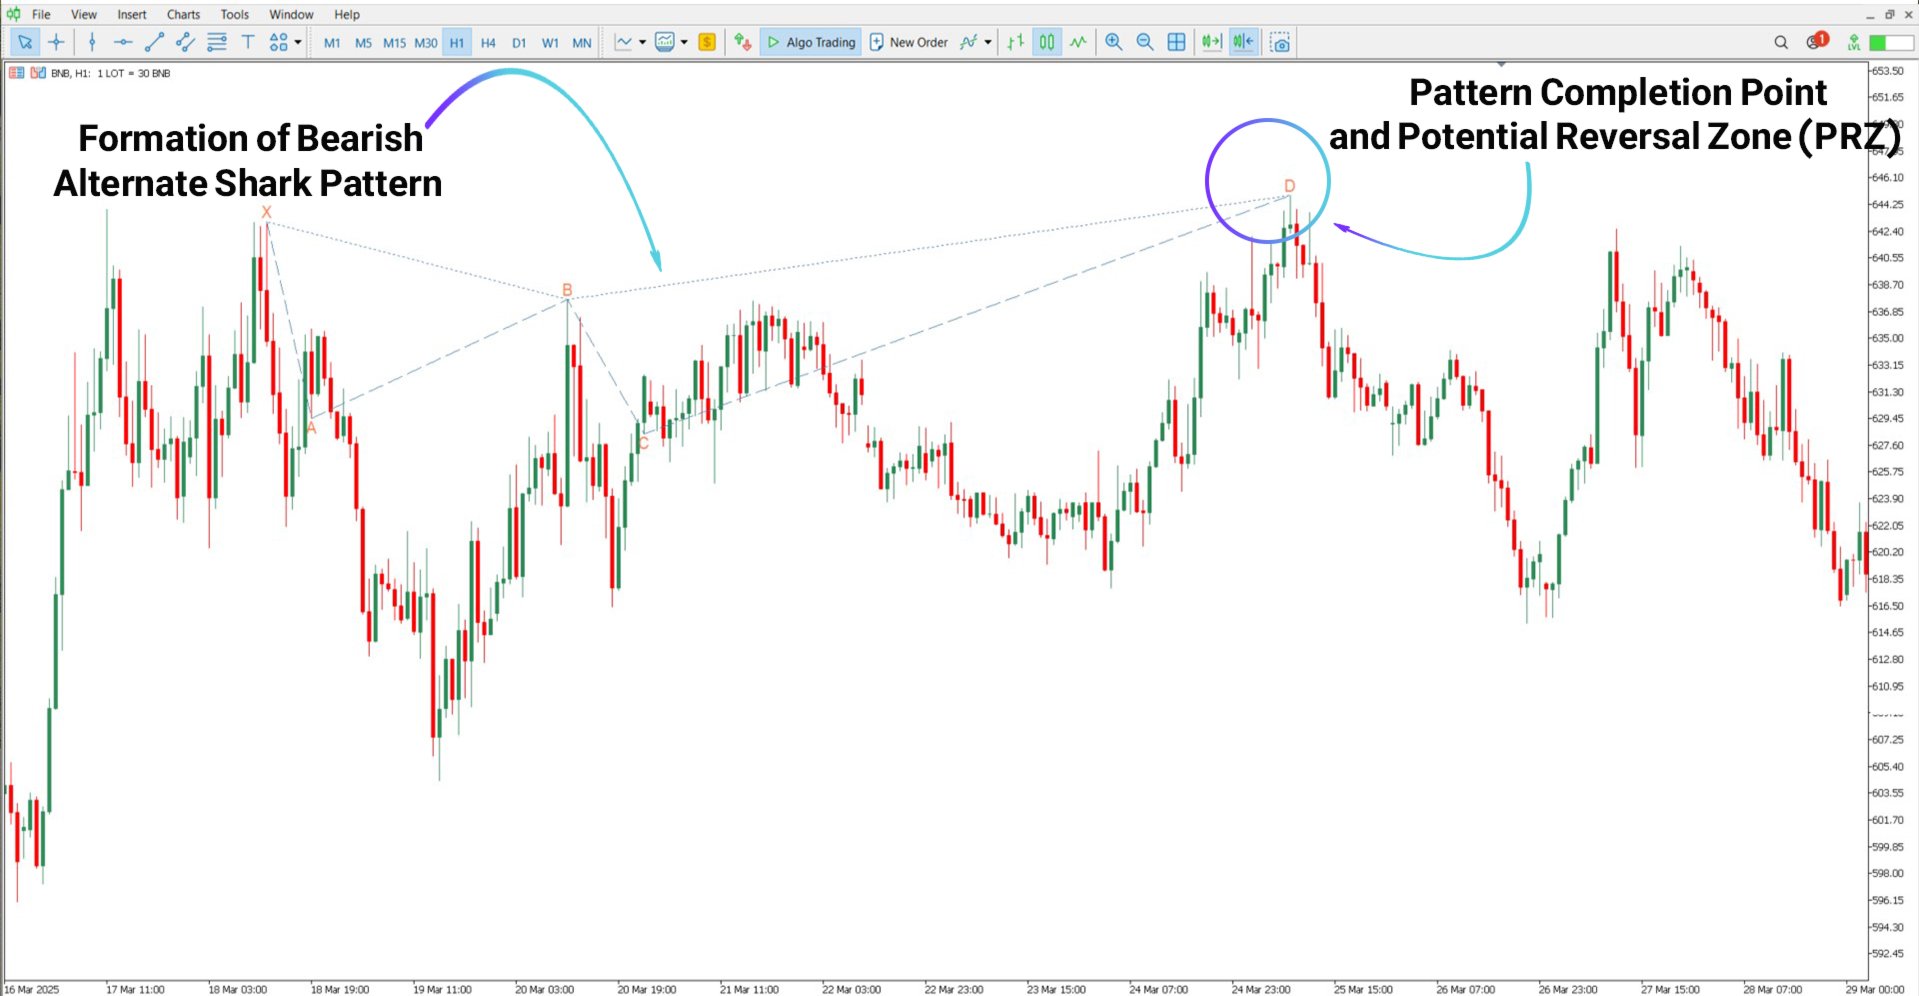The height and width of the screenshot is (996, 1919).
Task: Open the Tools menu
Action: (235, 14)
